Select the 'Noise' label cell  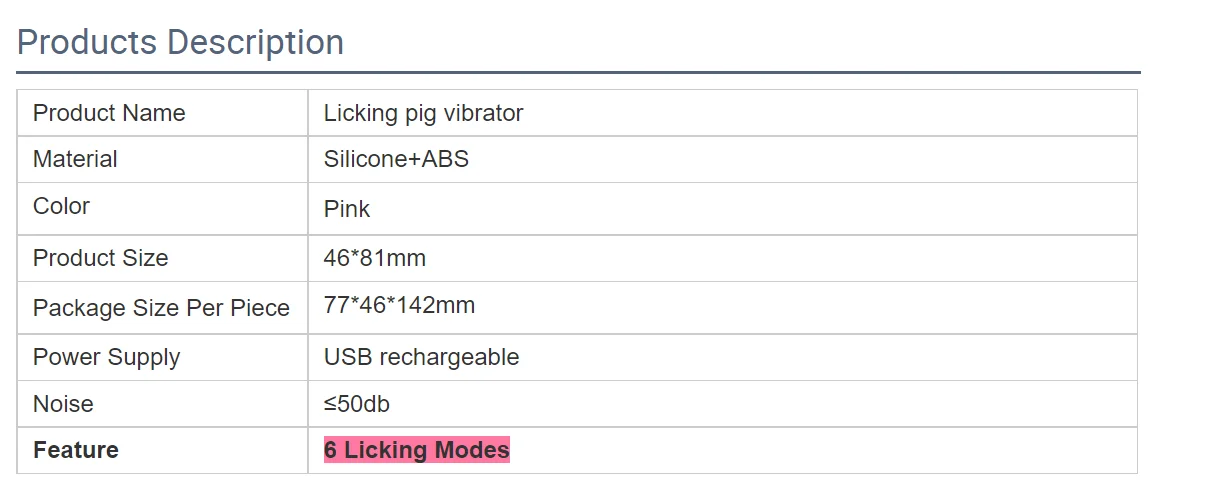63,404
